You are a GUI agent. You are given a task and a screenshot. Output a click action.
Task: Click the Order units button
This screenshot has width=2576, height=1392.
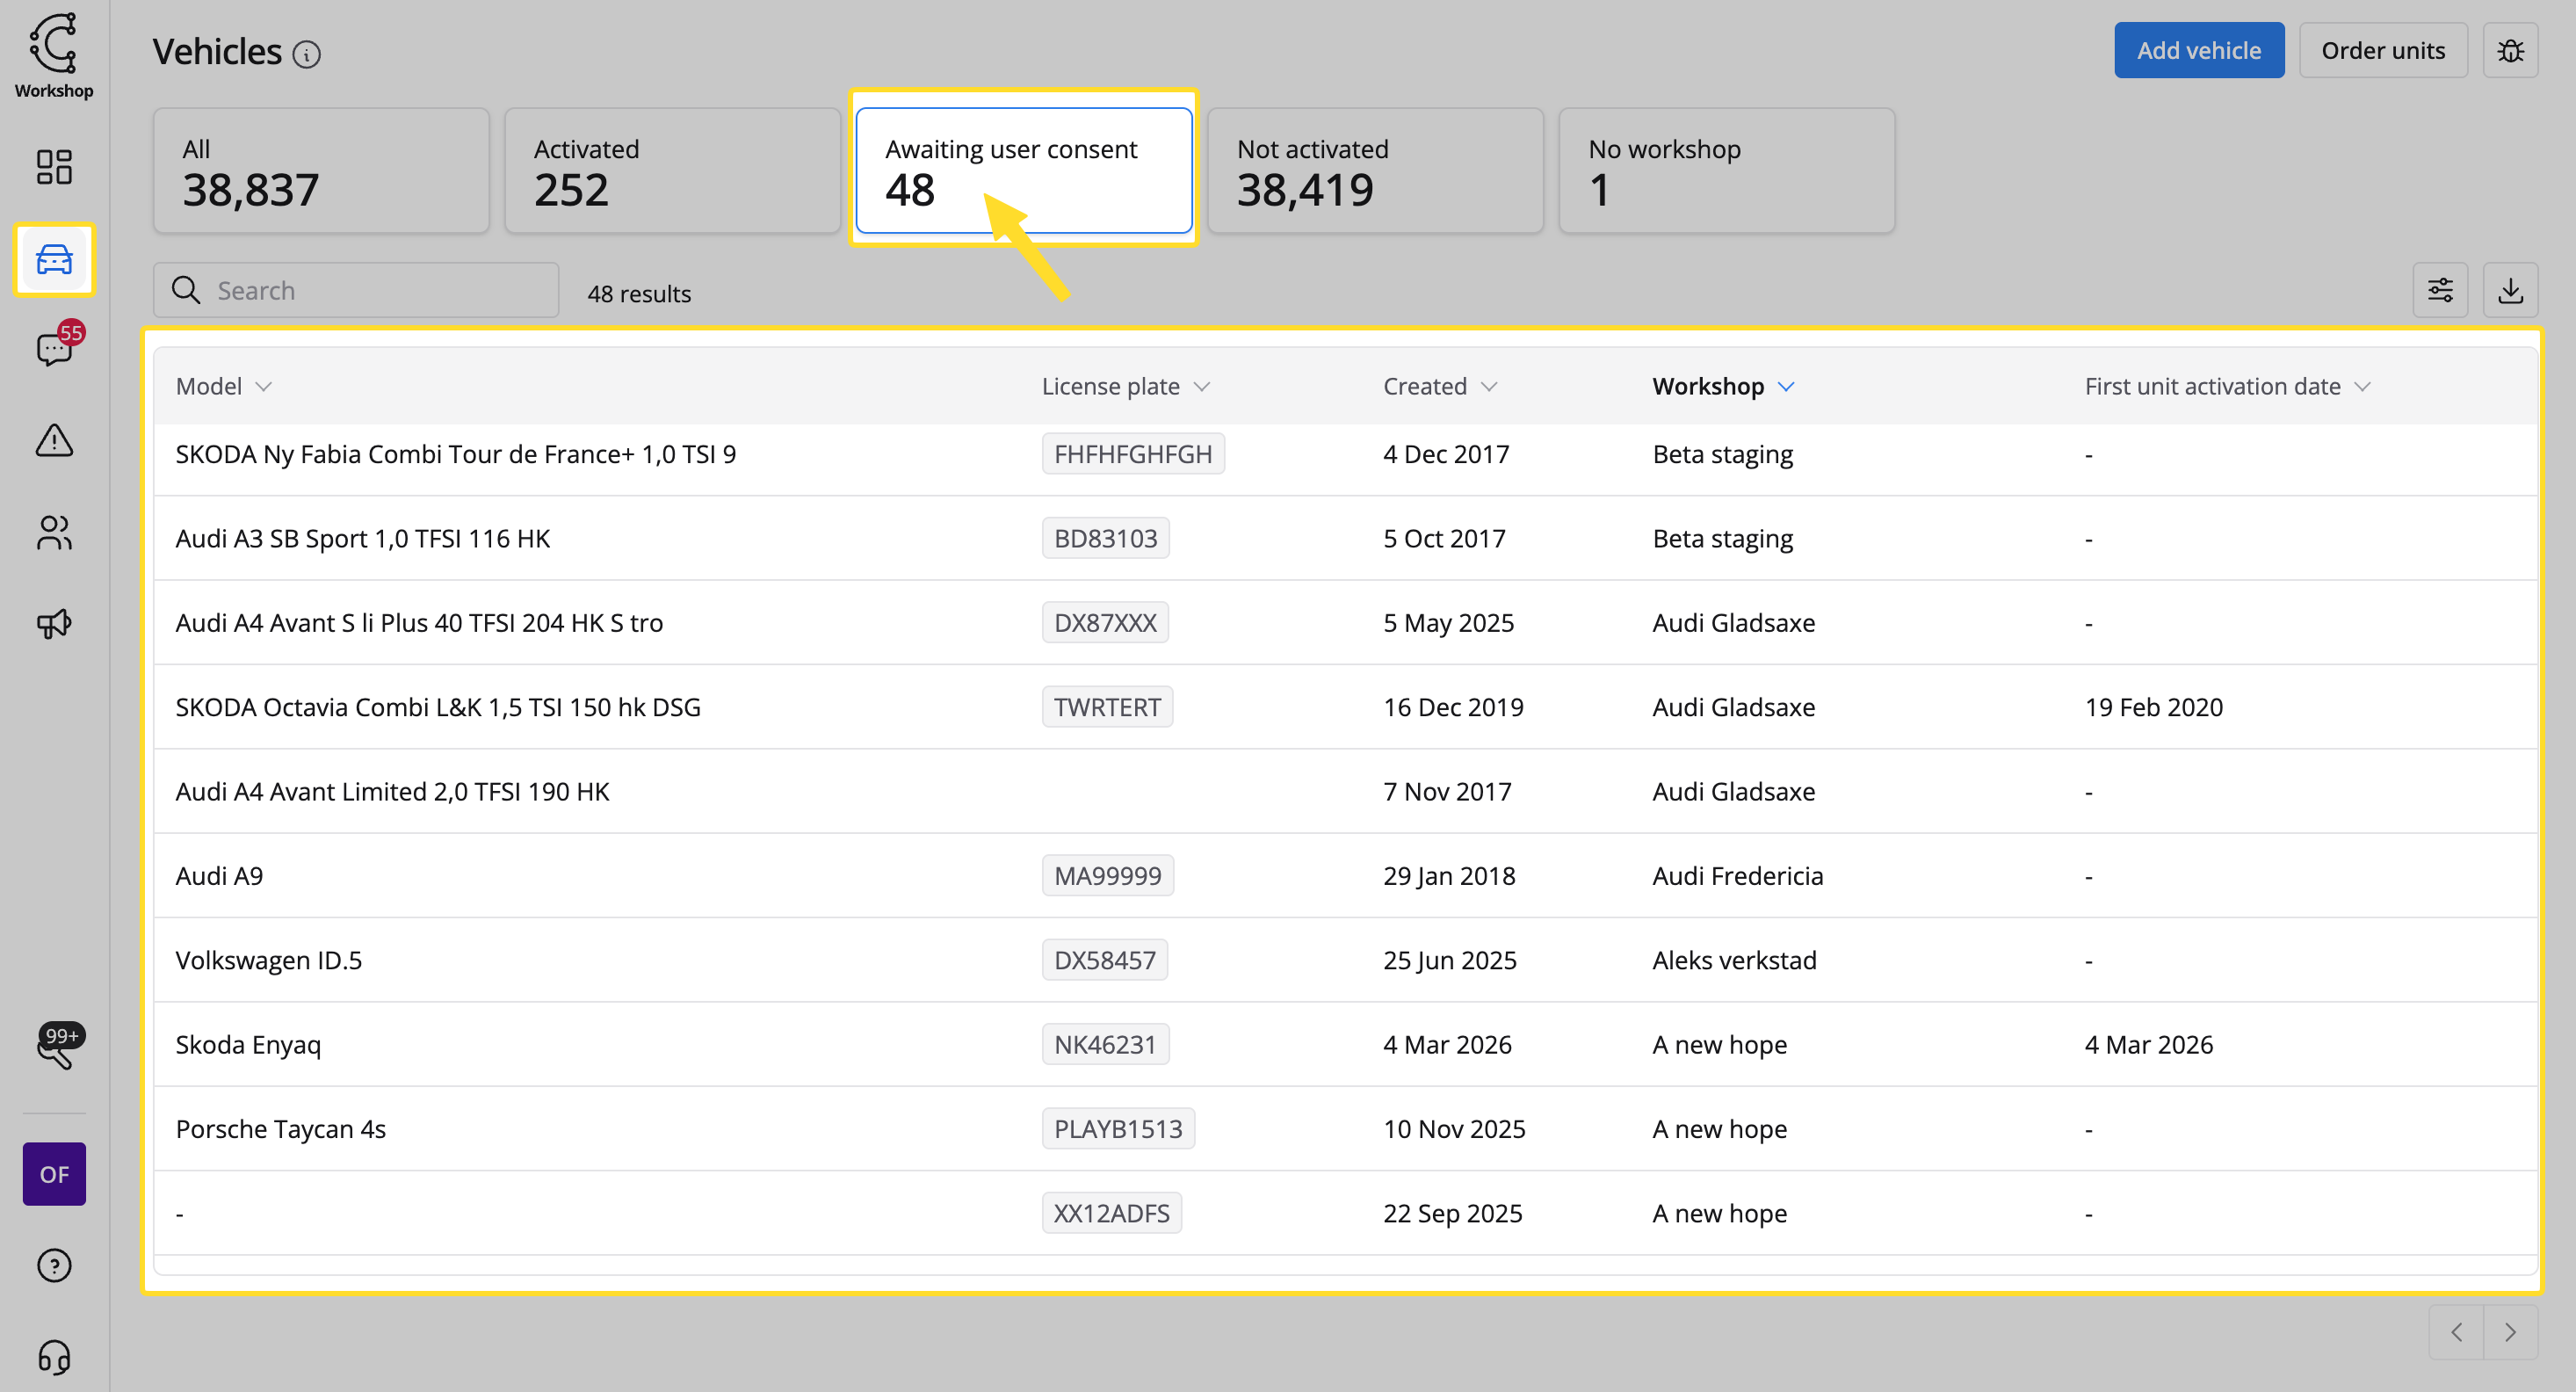(2382, 50)
